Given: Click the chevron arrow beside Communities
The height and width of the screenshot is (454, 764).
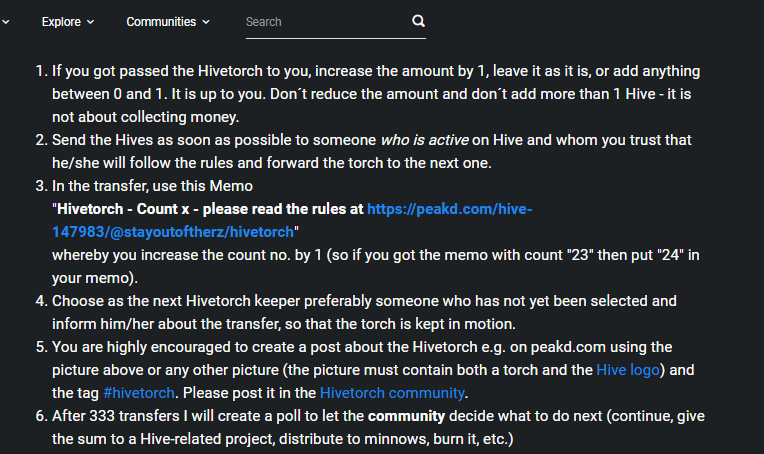Looking at the screenshot, I should point(206,22).
